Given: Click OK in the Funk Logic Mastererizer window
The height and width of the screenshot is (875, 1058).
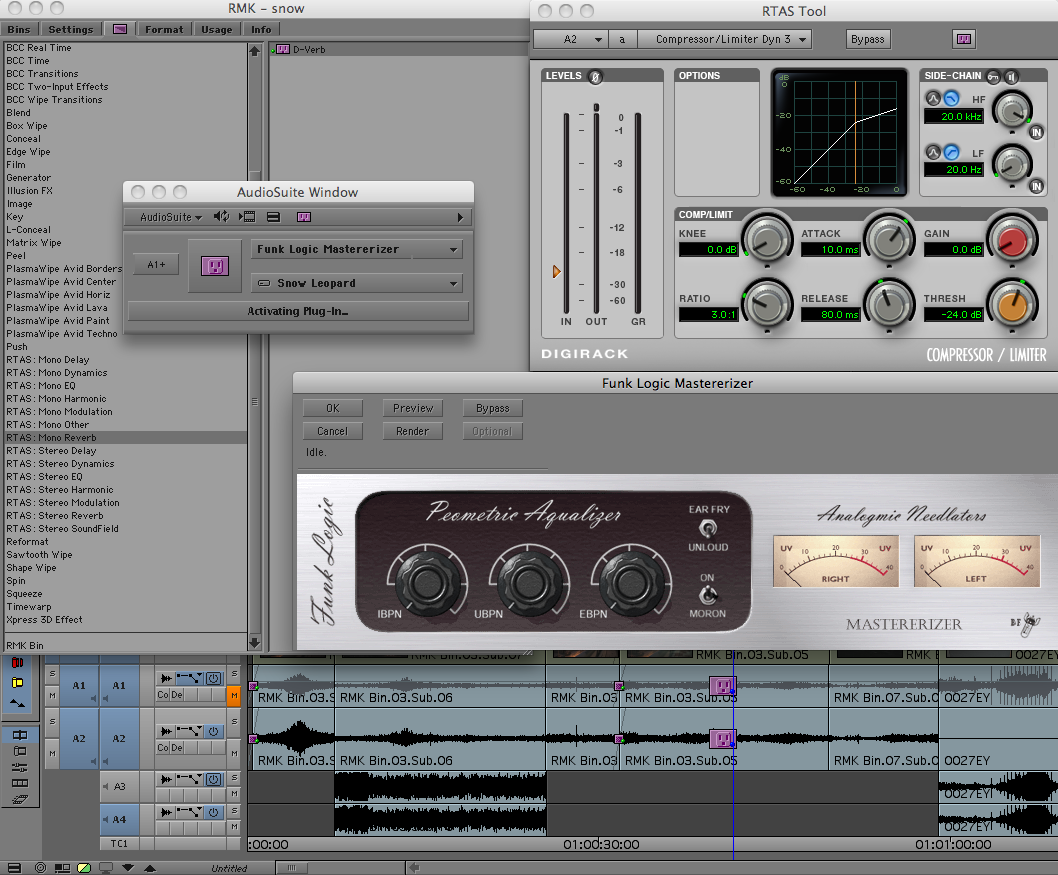Looking at the screenshot, I should pos(333,408).
